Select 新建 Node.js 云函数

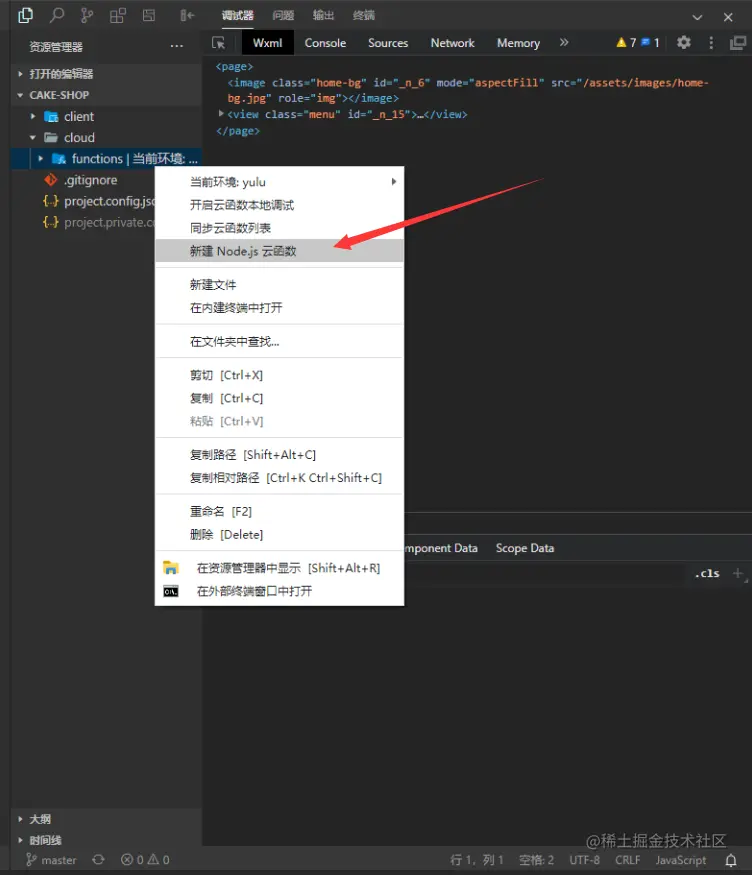tap(279, 251)
